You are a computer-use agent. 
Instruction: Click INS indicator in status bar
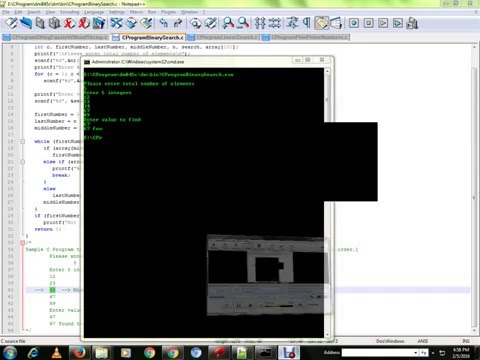coord(466,341)
